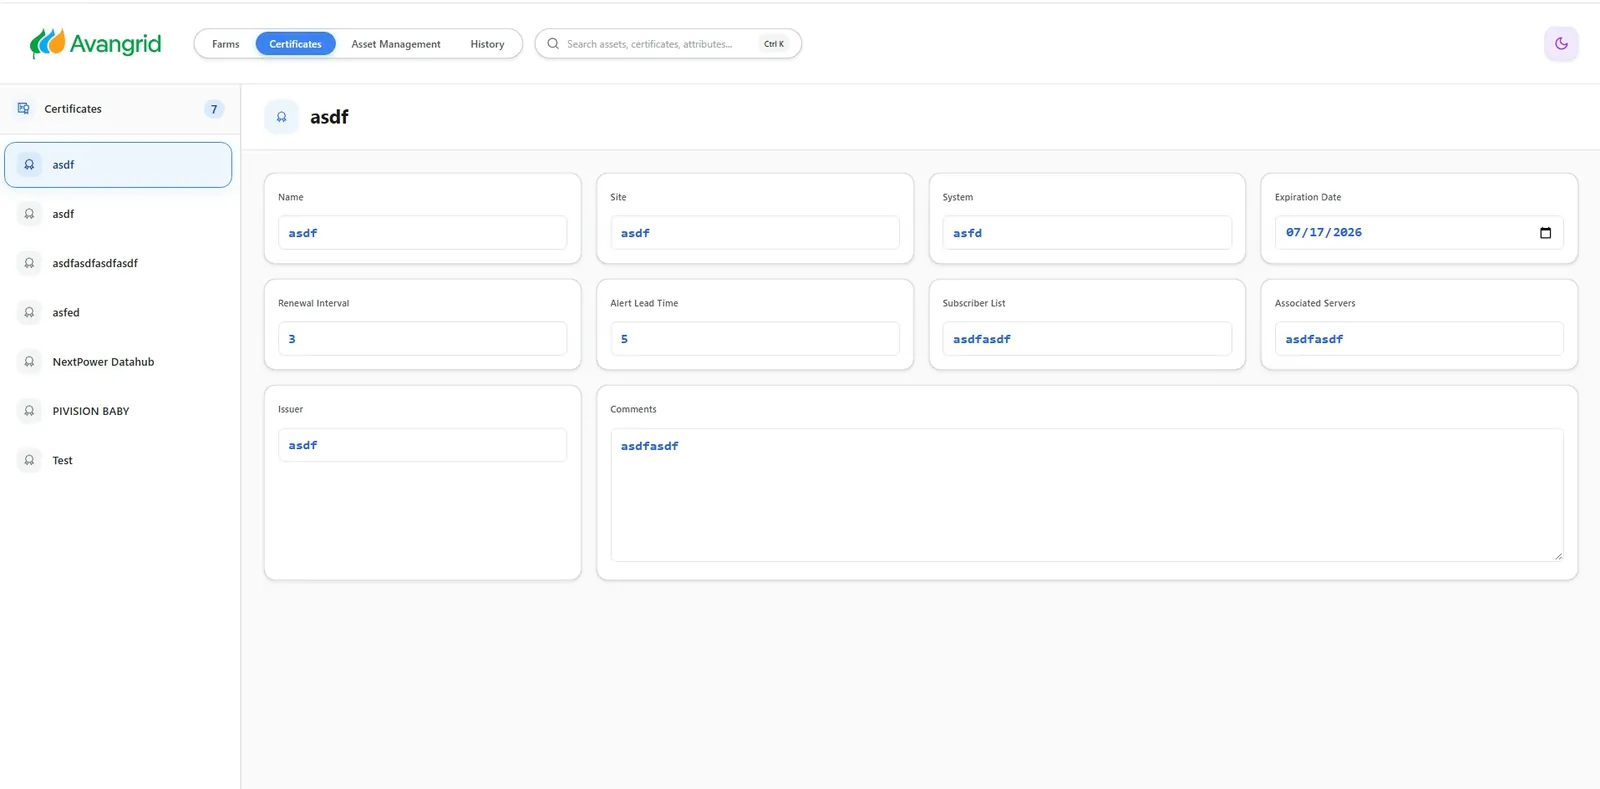Image resolution: width=1600 pixels, height=789 pixels.
Task: Click the Certificates sidebar header icon
Action: (x=24, y=109)
